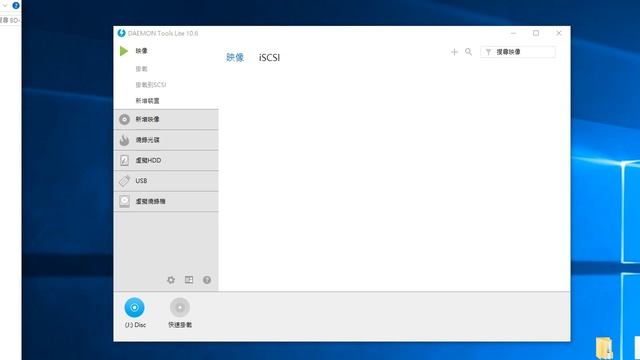The width and height of the screenshot is (640, 360).
Task: Open settings via the gear icon
Action: pos(171,280)
